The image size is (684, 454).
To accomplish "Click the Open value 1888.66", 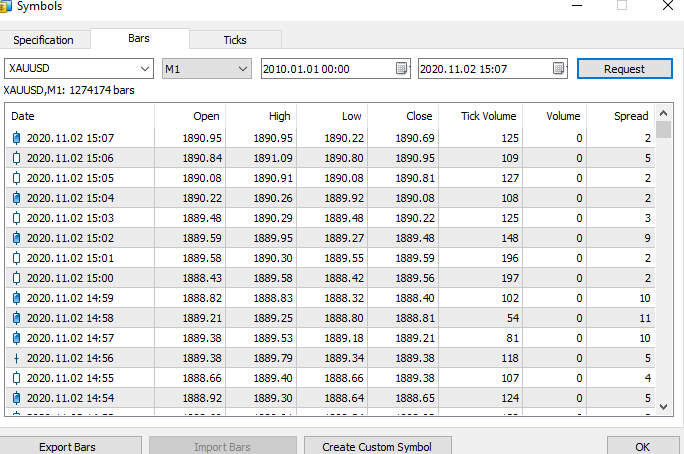I will (202, 378).
